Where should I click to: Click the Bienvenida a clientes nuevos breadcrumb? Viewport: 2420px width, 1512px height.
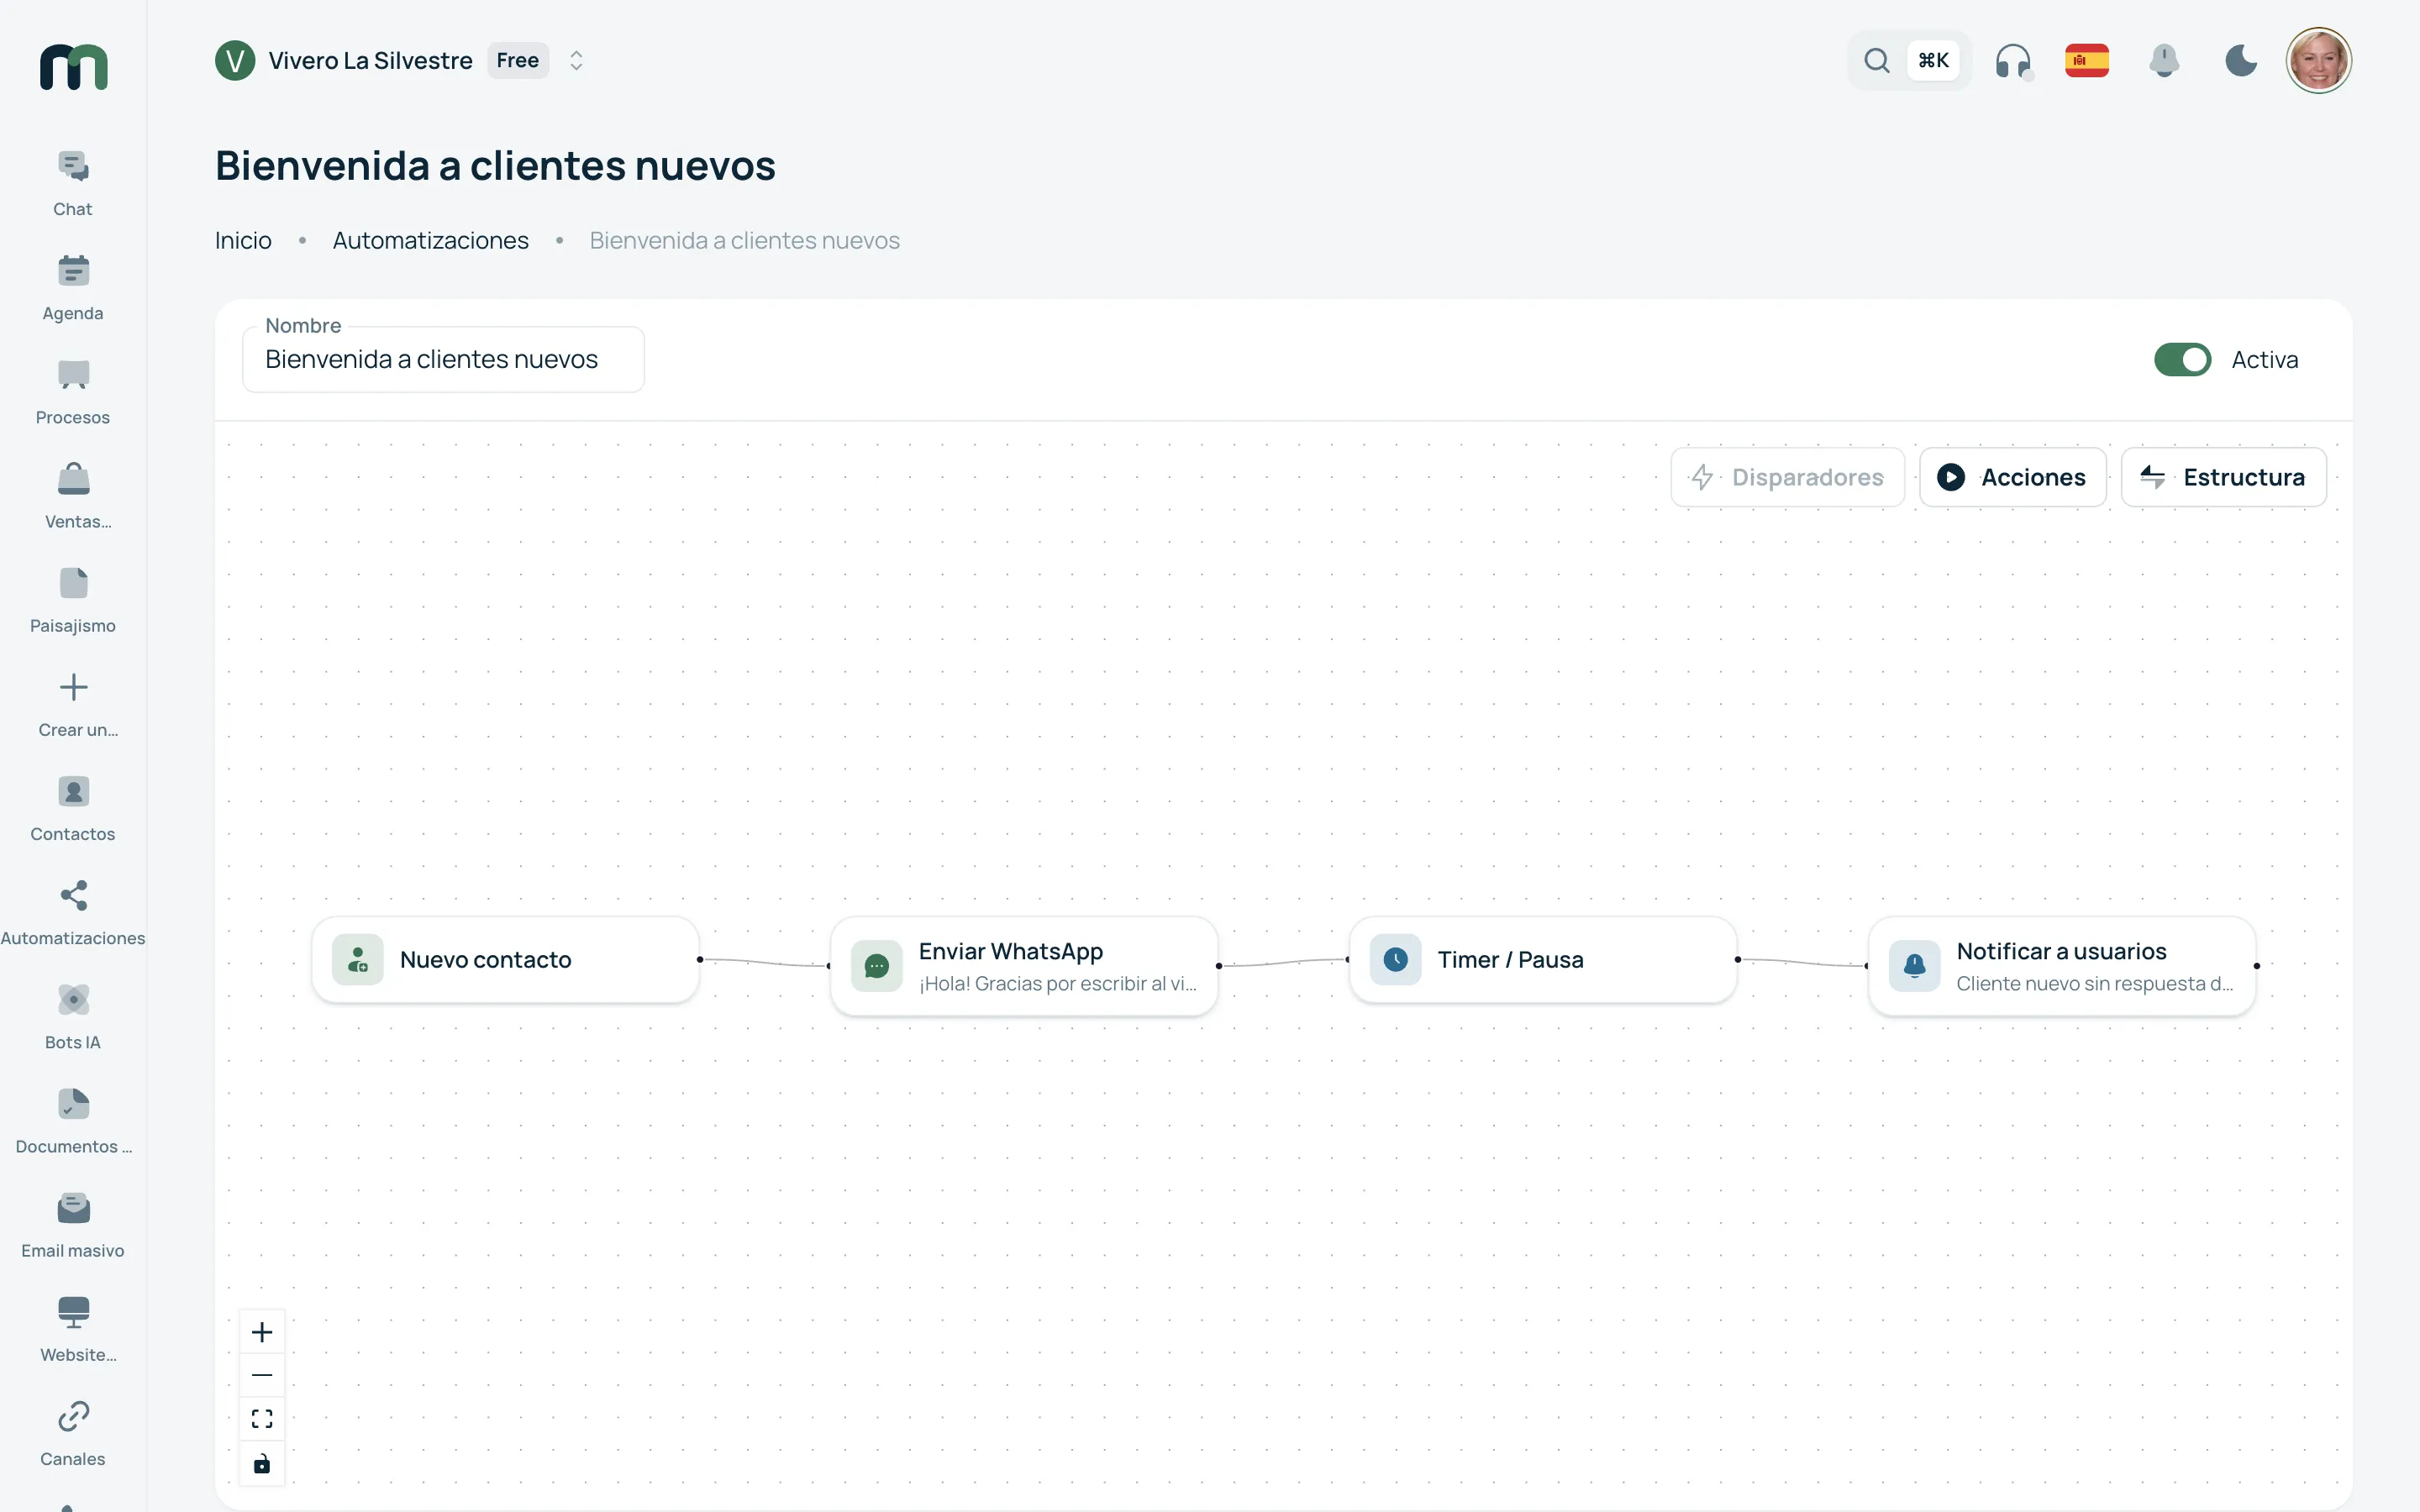pos(744,241)
